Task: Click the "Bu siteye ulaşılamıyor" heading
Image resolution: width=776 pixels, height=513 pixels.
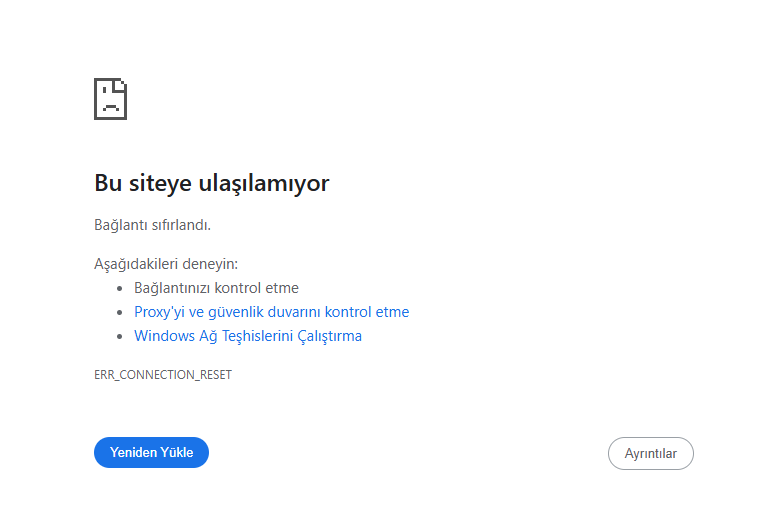Action: pyautogui.click(x=211, y=183)
